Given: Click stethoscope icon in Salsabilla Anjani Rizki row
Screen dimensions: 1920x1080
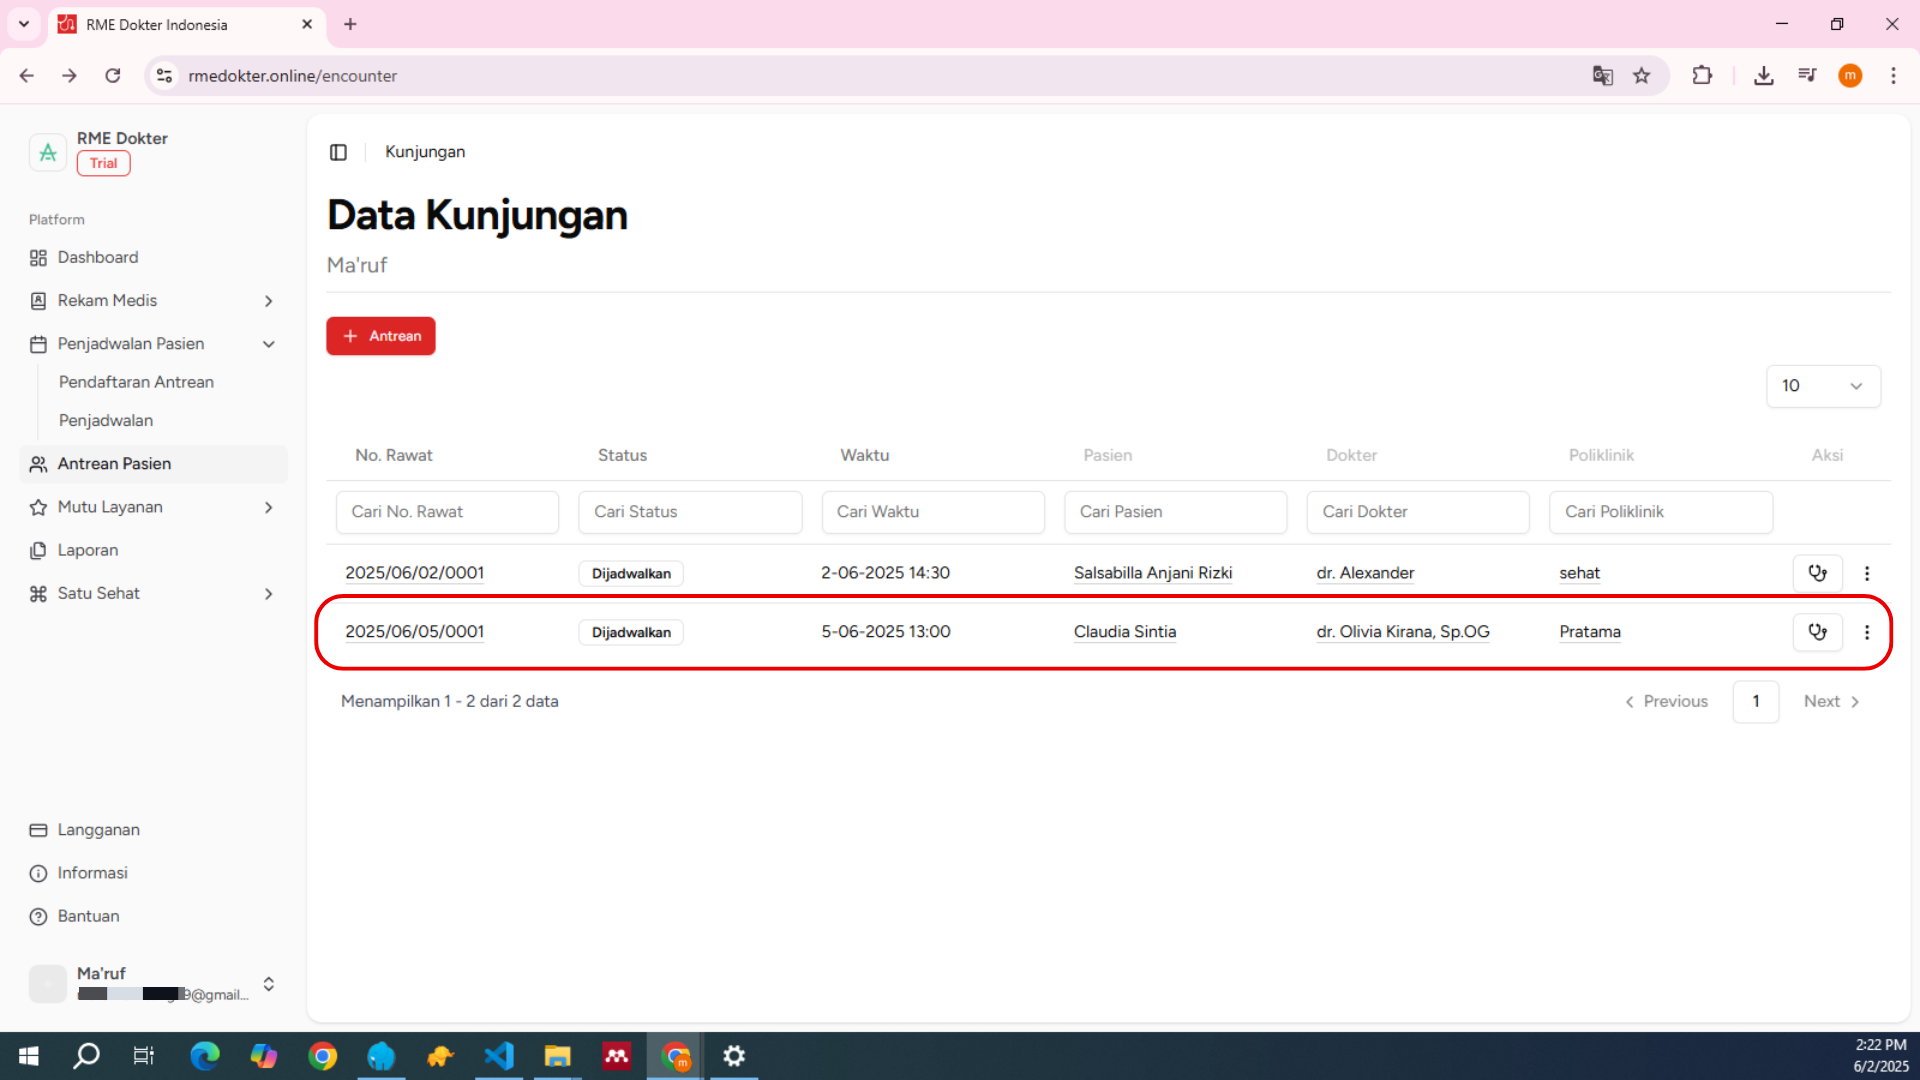Looking at the screenshot, I should pos(1817,573).
